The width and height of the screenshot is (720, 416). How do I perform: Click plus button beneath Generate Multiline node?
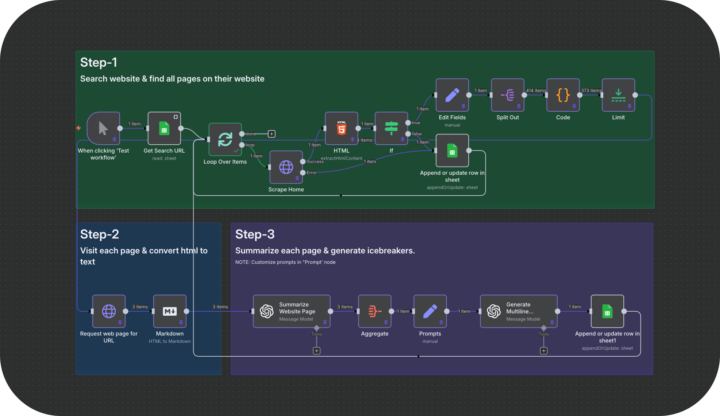coord(543,350)
